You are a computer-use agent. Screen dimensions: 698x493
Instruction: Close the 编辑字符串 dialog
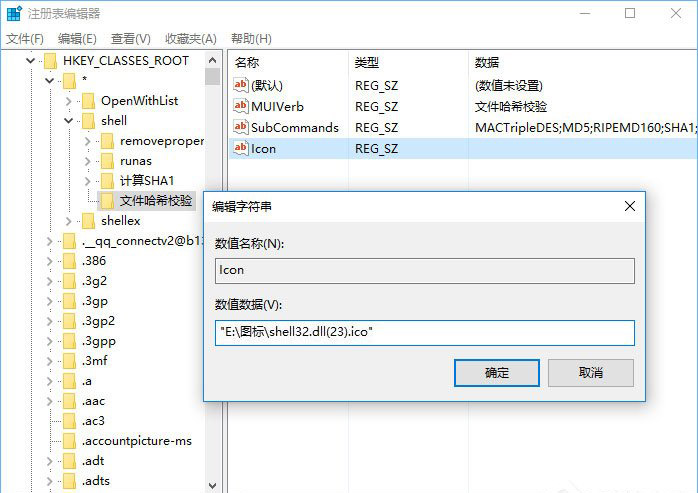click(629, 206)
